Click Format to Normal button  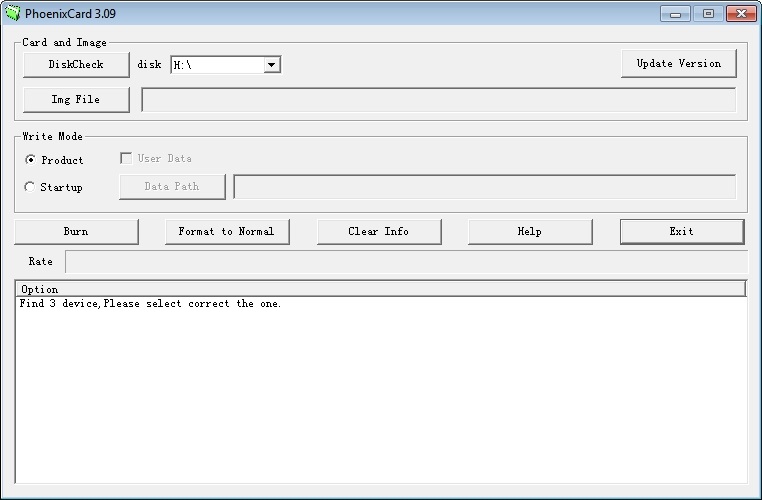(x=227, y=232)
